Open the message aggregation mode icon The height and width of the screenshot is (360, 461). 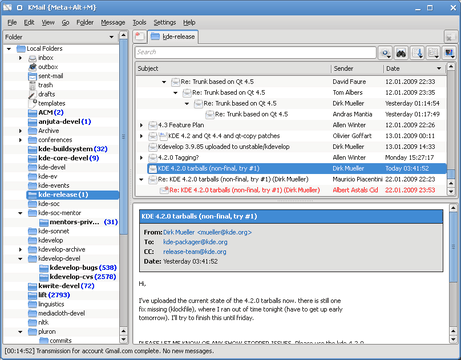point(433,53)
